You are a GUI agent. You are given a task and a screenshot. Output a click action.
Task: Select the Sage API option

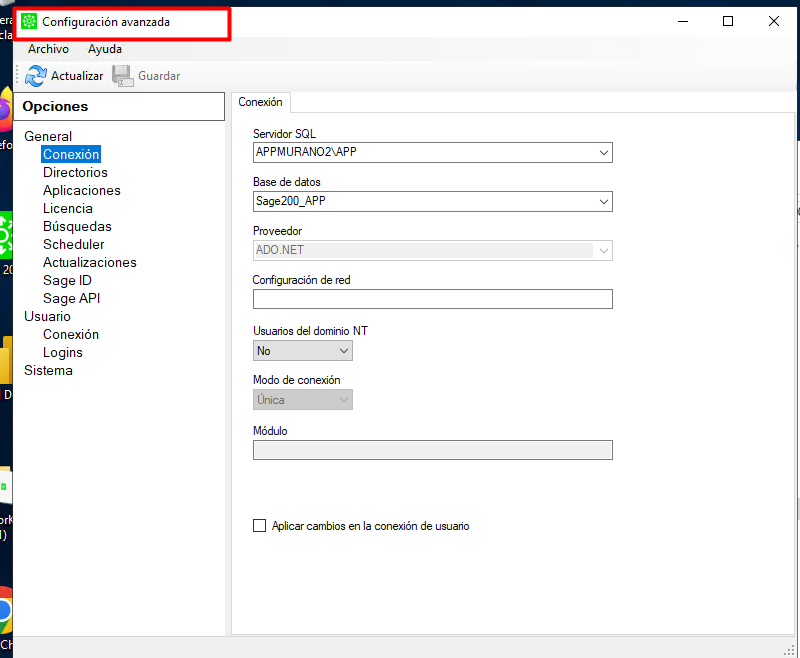click(x=71, y=298)
